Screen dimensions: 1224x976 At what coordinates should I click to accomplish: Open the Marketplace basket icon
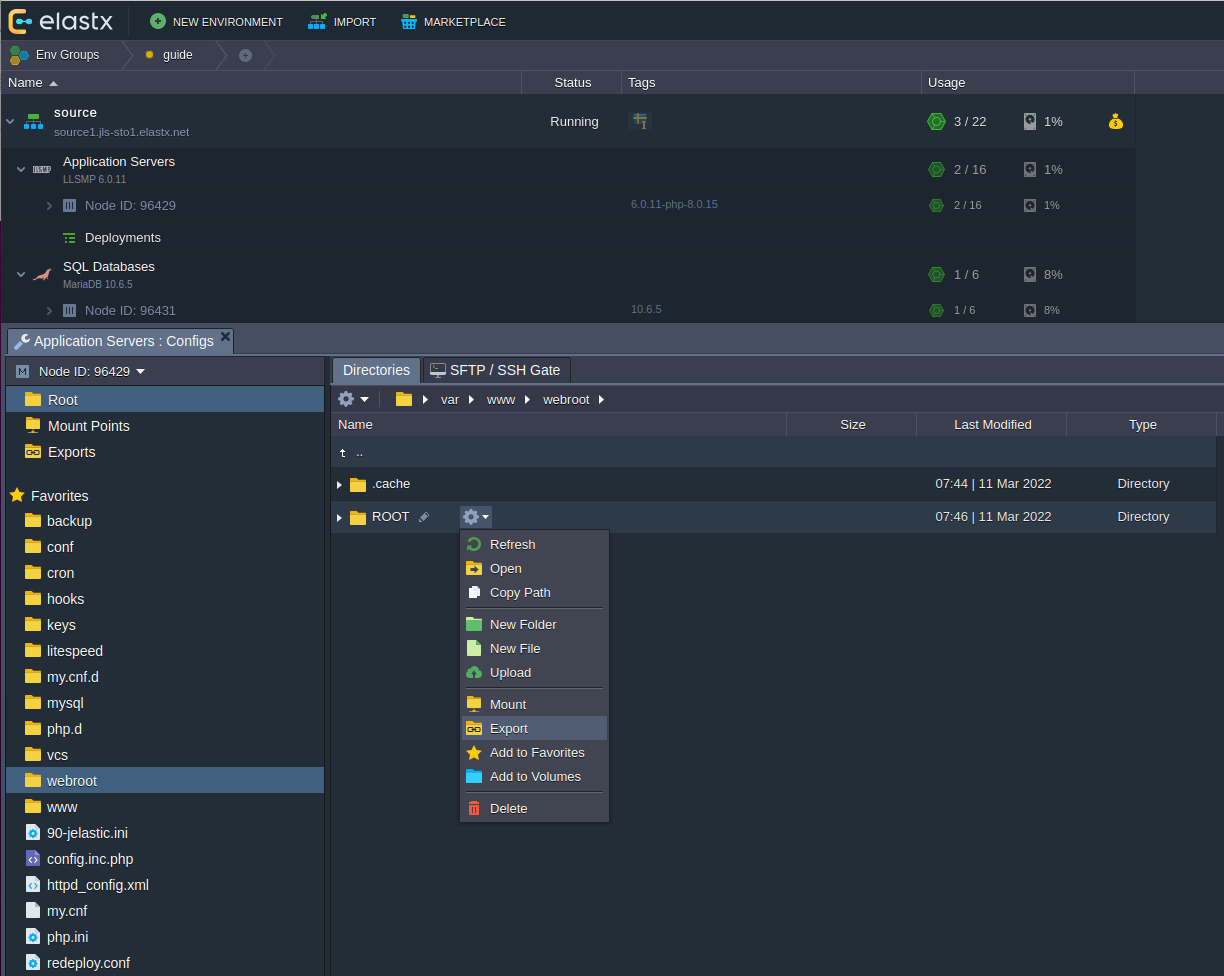point(409,22)
